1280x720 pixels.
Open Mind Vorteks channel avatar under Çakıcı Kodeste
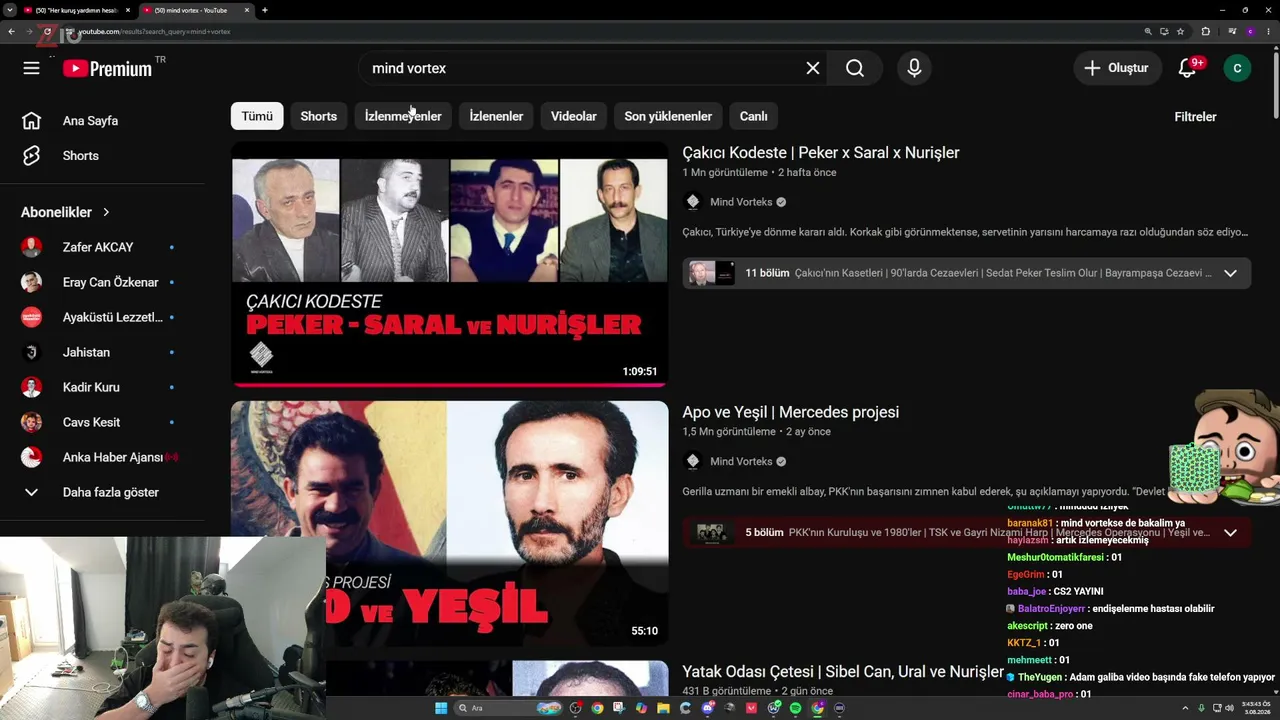click(x=692, y=202)
